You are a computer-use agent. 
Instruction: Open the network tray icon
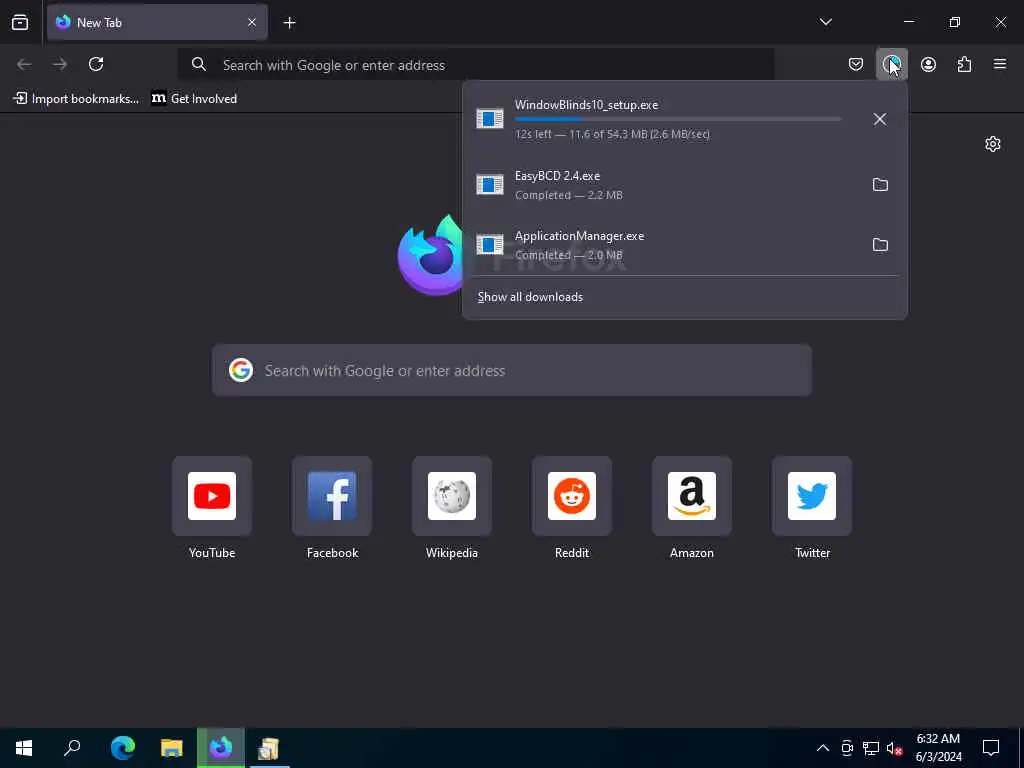pos(871,748)
